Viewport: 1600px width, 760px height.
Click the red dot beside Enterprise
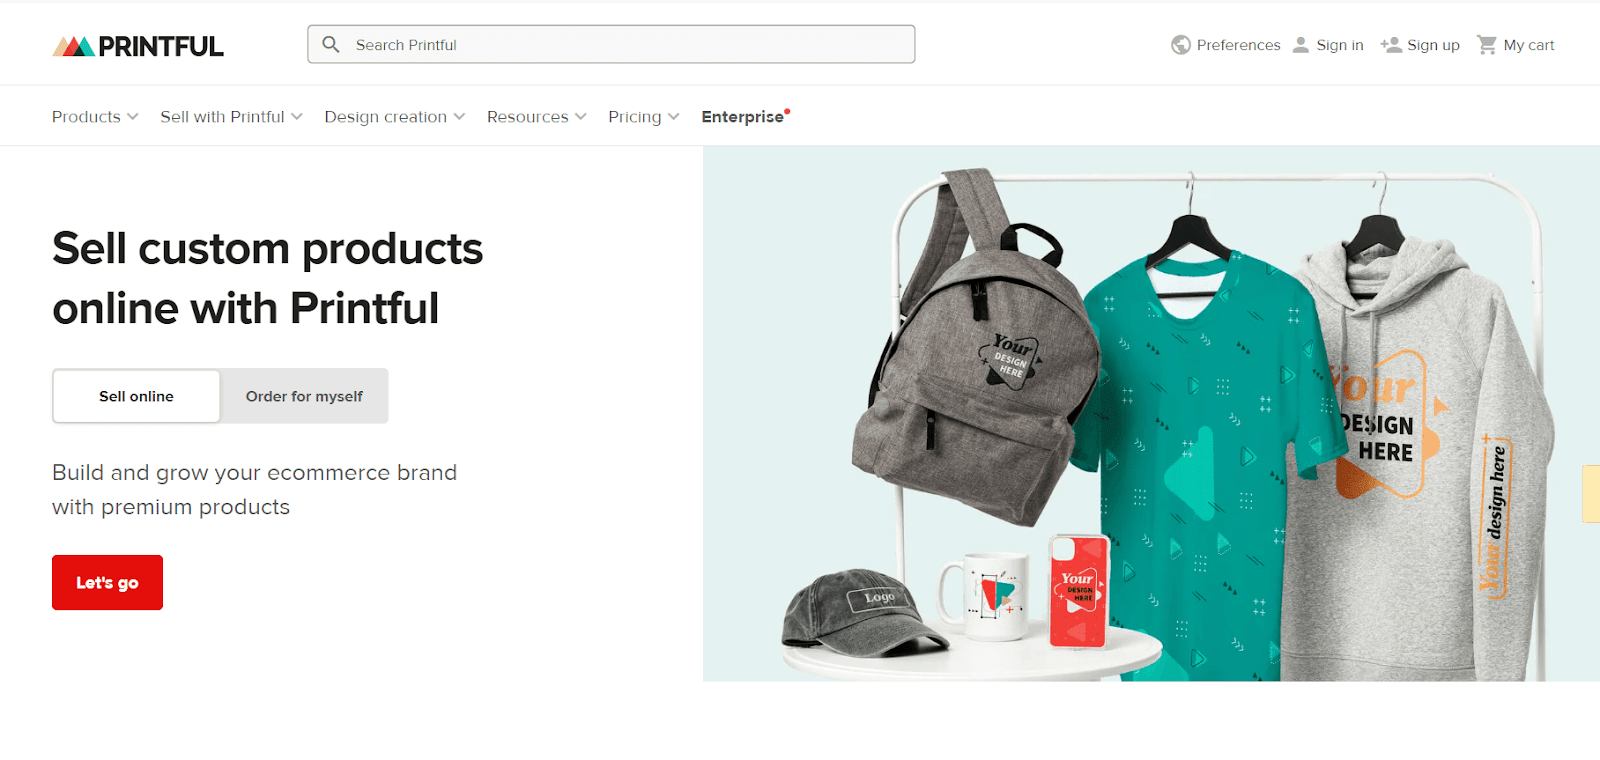coord(787,110)
